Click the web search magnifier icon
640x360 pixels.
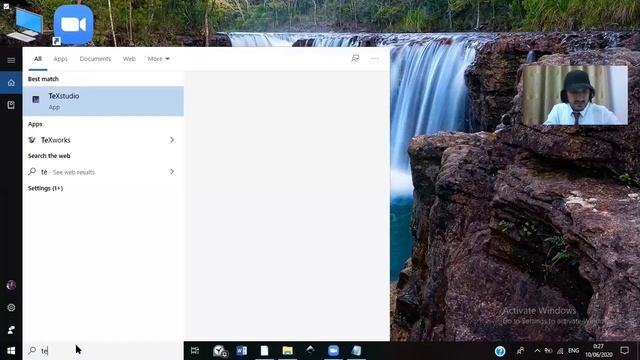pos(32,172)
